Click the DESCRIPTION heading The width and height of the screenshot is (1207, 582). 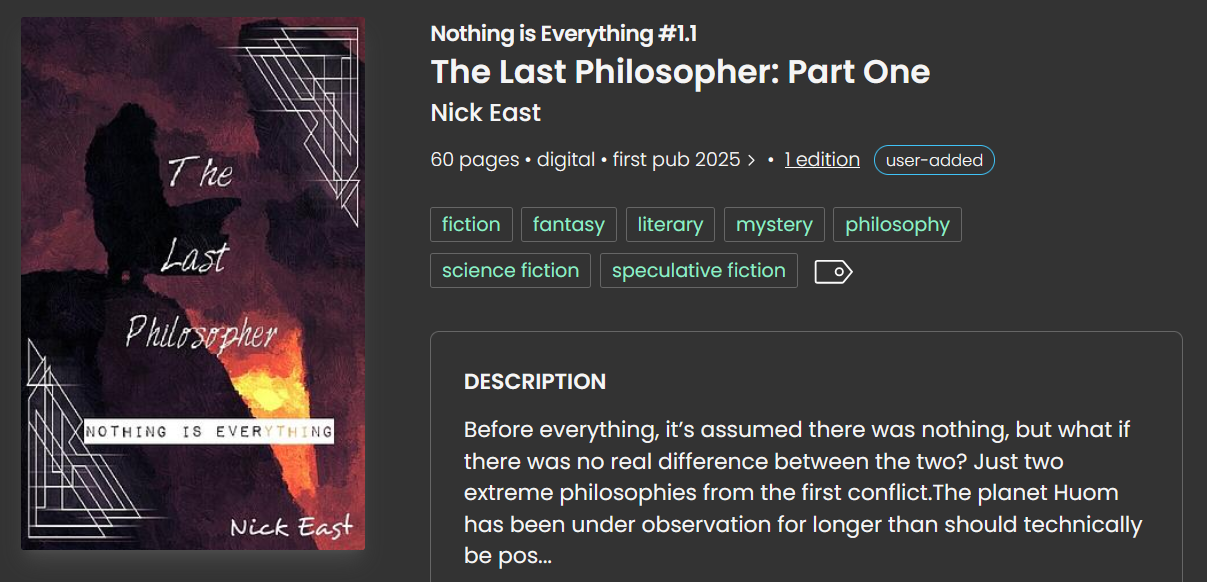[534, 382]
